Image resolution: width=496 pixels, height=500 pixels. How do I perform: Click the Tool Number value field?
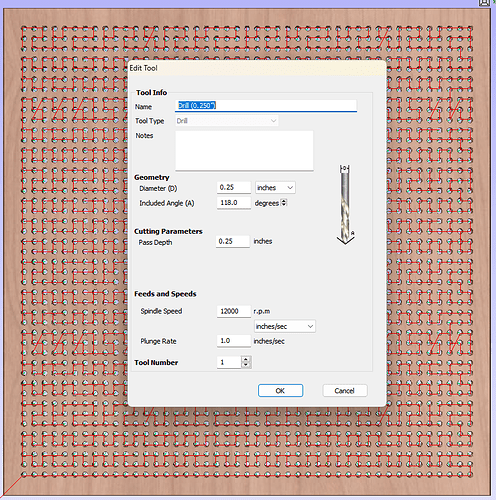[229, 362]
